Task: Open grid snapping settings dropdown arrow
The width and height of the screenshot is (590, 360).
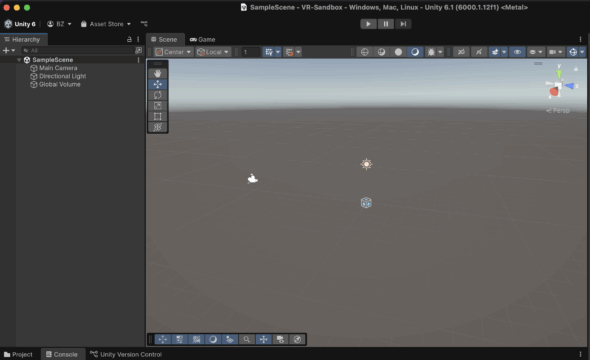Action: coord(278,52)
